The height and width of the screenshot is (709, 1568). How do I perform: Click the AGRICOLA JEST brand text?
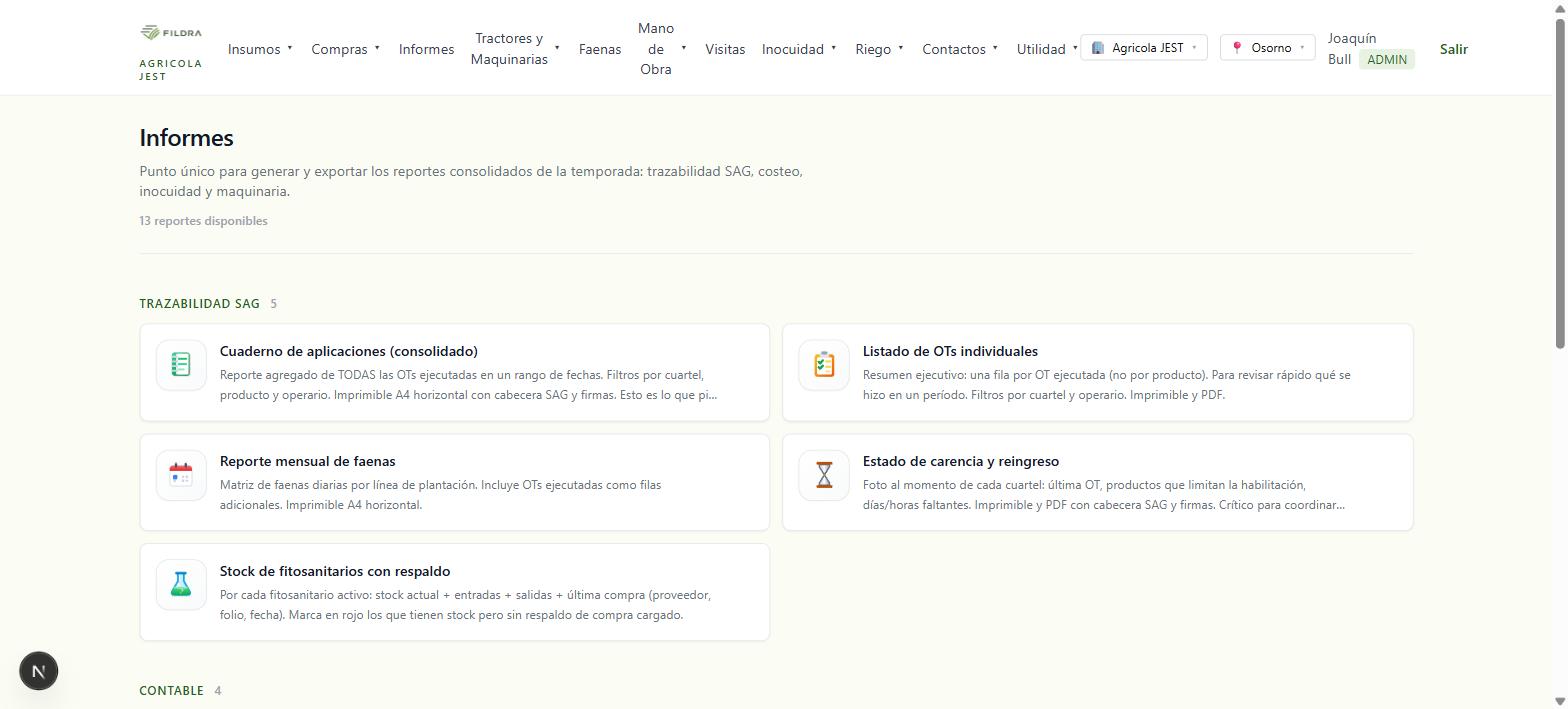click(x=170, y=70)
